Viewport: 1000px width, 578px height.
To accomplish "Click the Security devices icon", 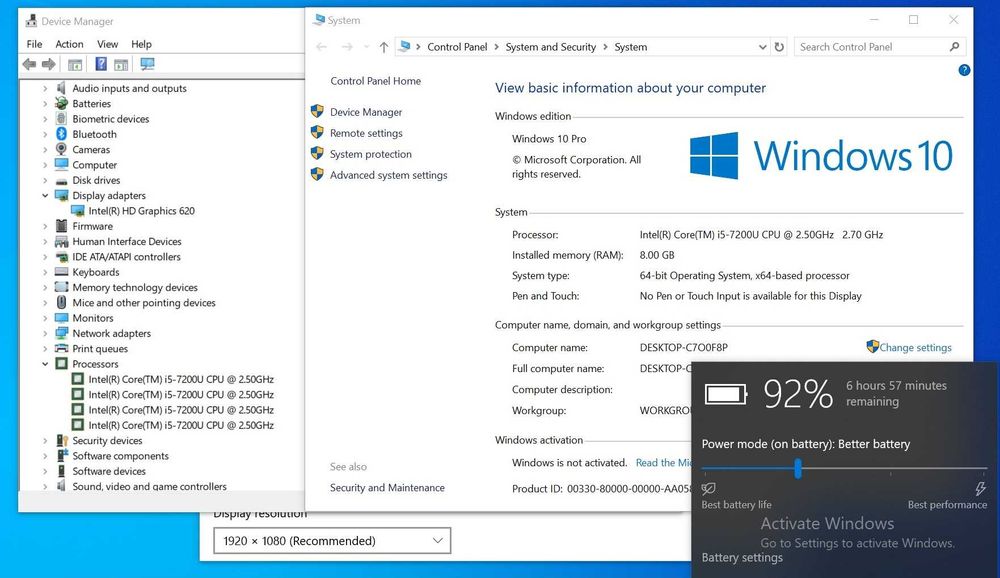I will [61, 440].
